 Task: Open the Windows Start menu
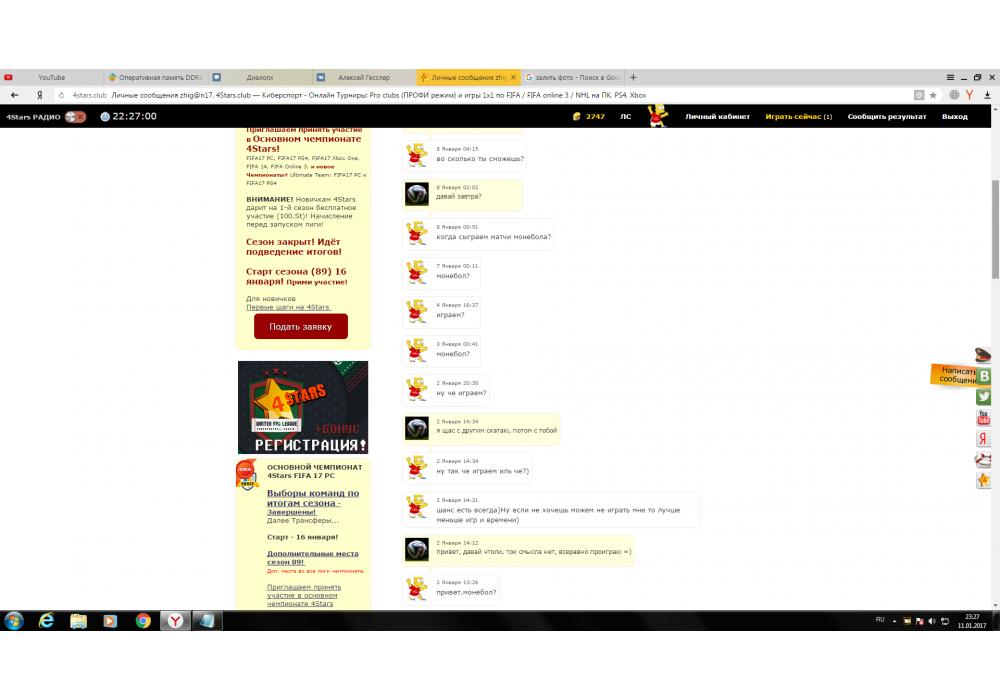tap(13, 620)
